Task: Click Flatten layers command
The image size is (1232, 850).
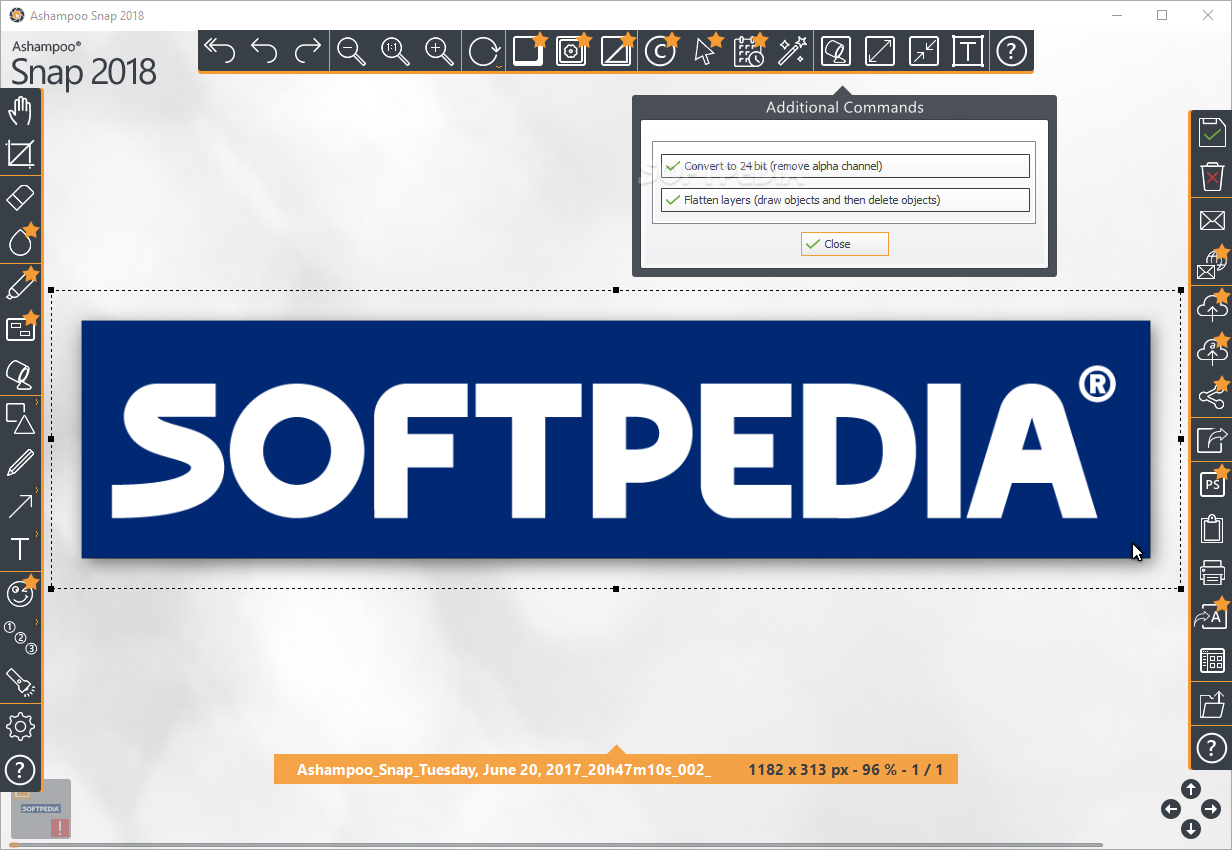Action: point(844,200)
